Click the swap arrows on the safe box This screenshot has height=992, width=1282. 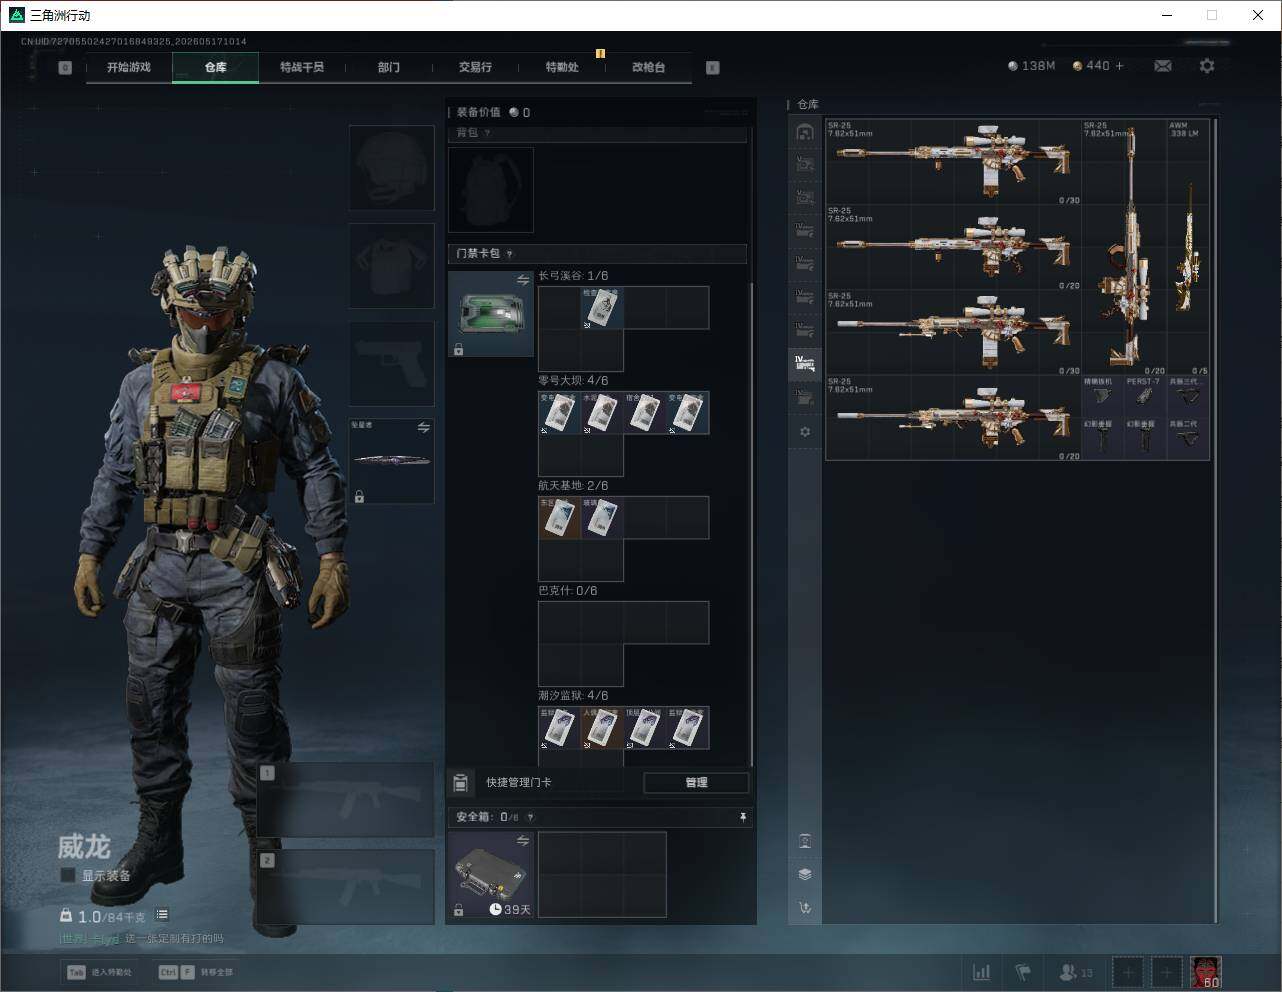click(522, 841)
